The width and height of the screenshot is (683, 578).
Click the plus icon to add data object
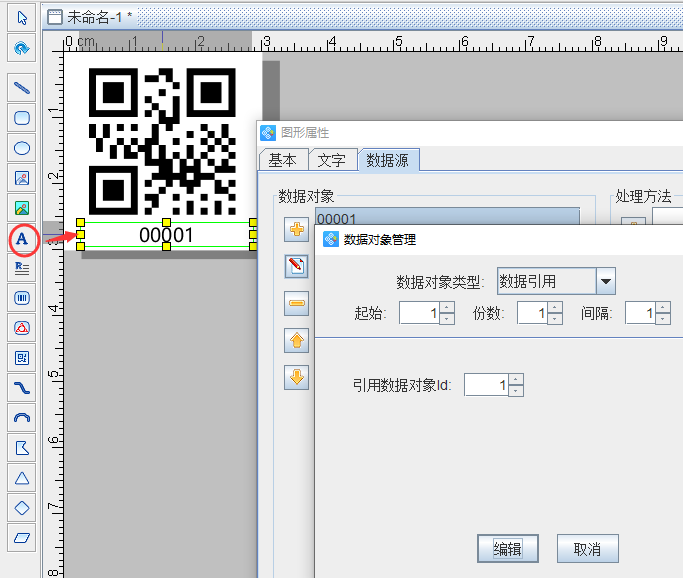[296, 230]
